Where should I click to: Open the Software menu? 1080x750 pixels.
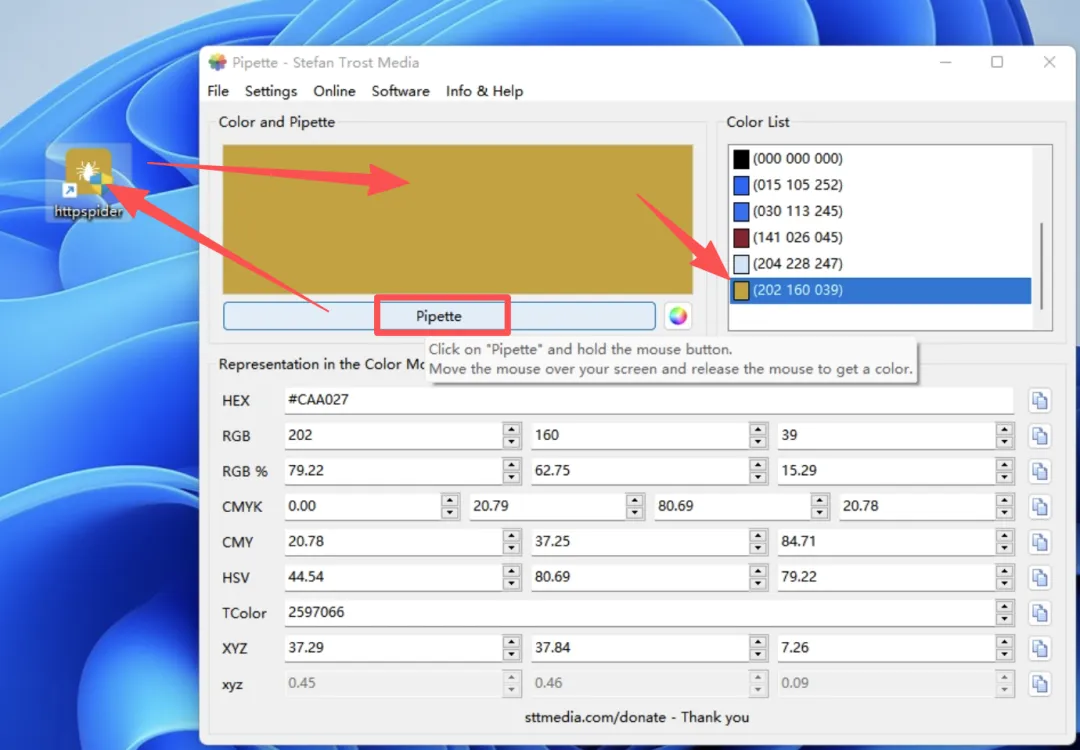tap(400, 91)
